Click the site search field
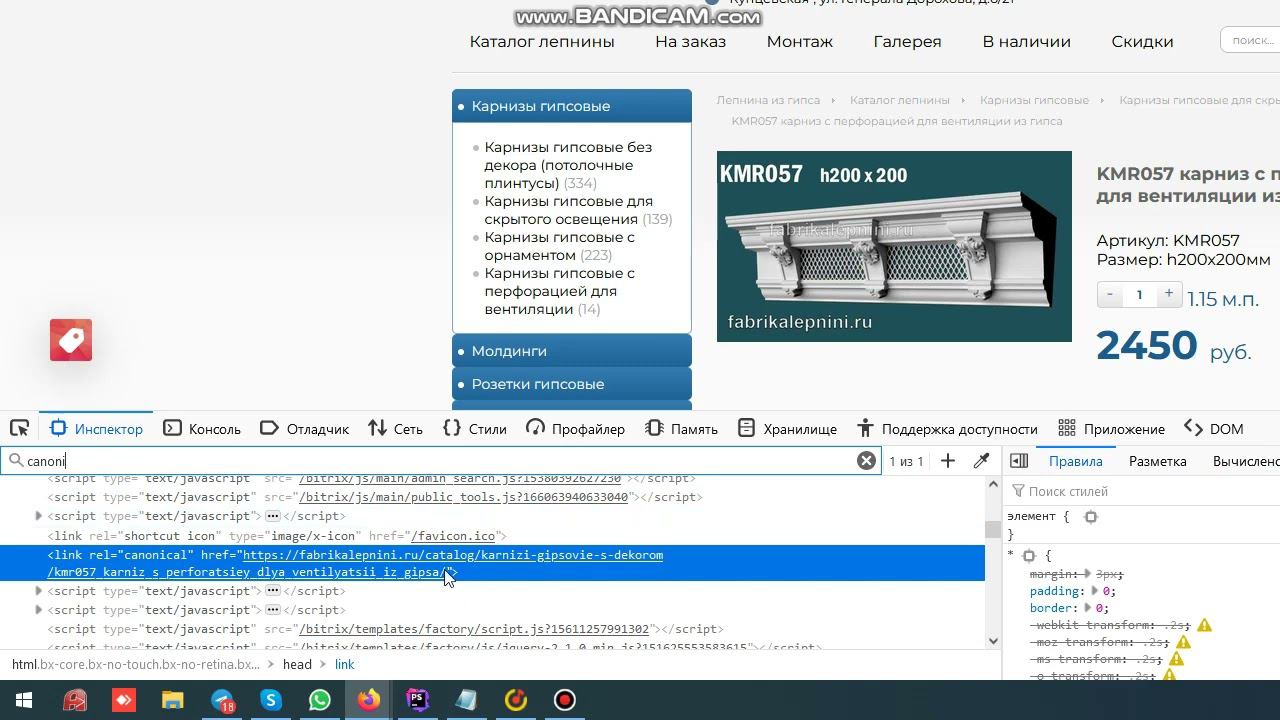The height and width of the screenshot is (720, 1280). (1250, 40)
